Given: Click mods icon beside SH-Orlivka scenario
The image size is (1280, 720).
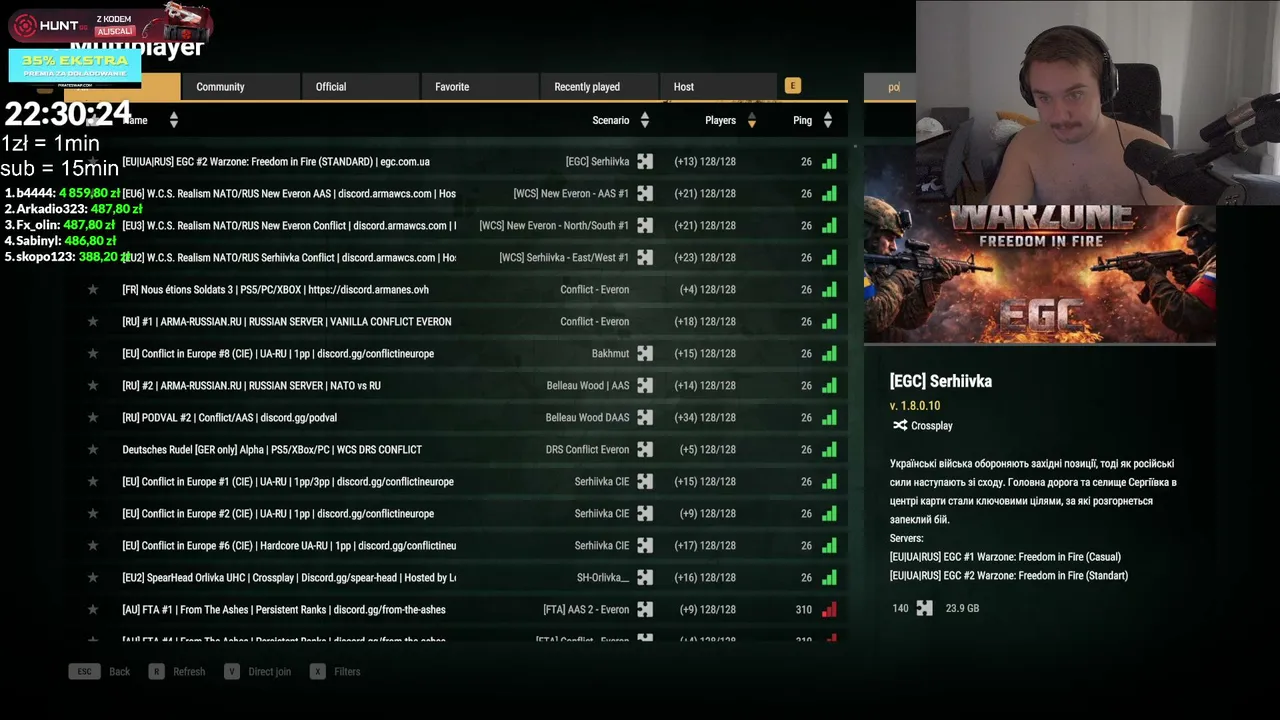Looking at the screenshot, I should [x=645, y=578].
